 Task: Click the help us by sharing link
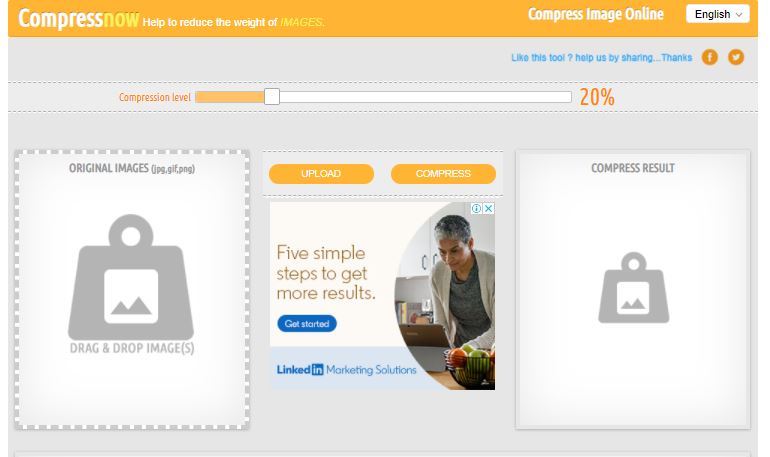coord(602,57)
